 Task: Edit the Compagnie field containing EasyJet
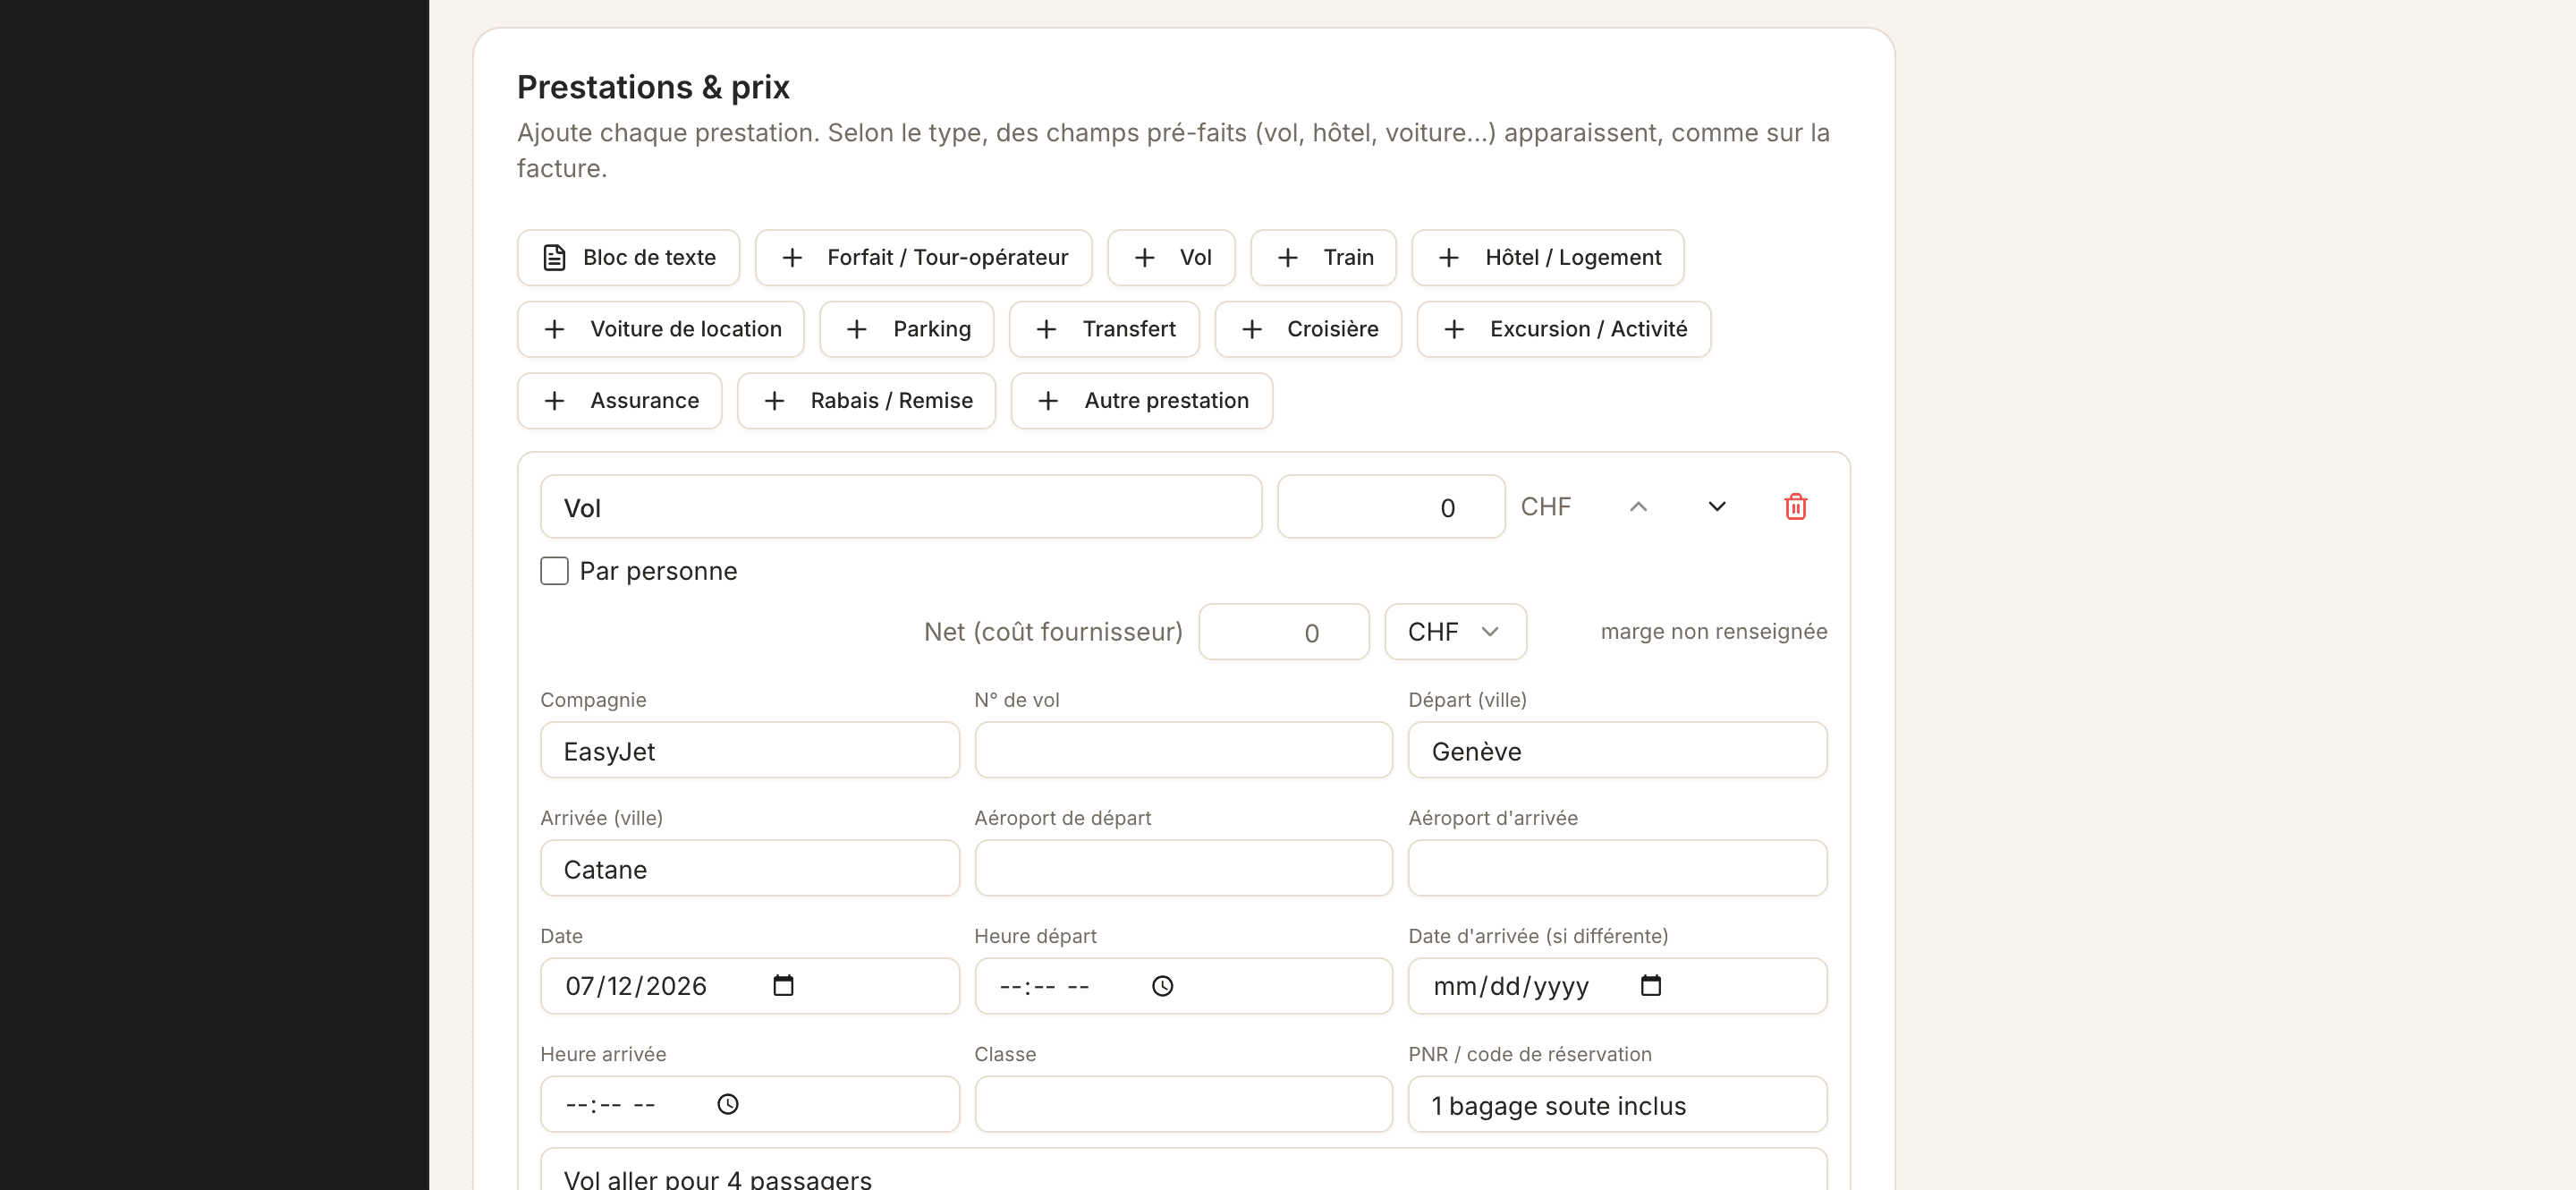point(749,750)
